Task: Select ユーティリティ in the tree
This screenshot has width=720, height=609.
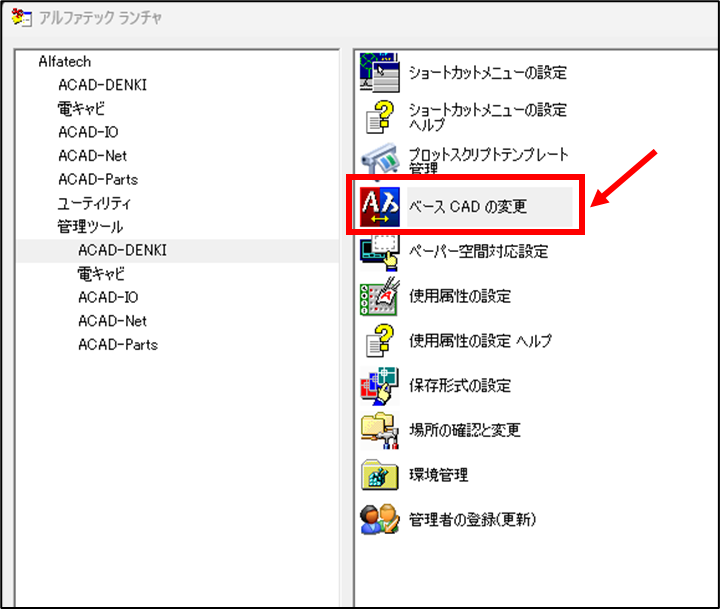Action: point(94,203)
